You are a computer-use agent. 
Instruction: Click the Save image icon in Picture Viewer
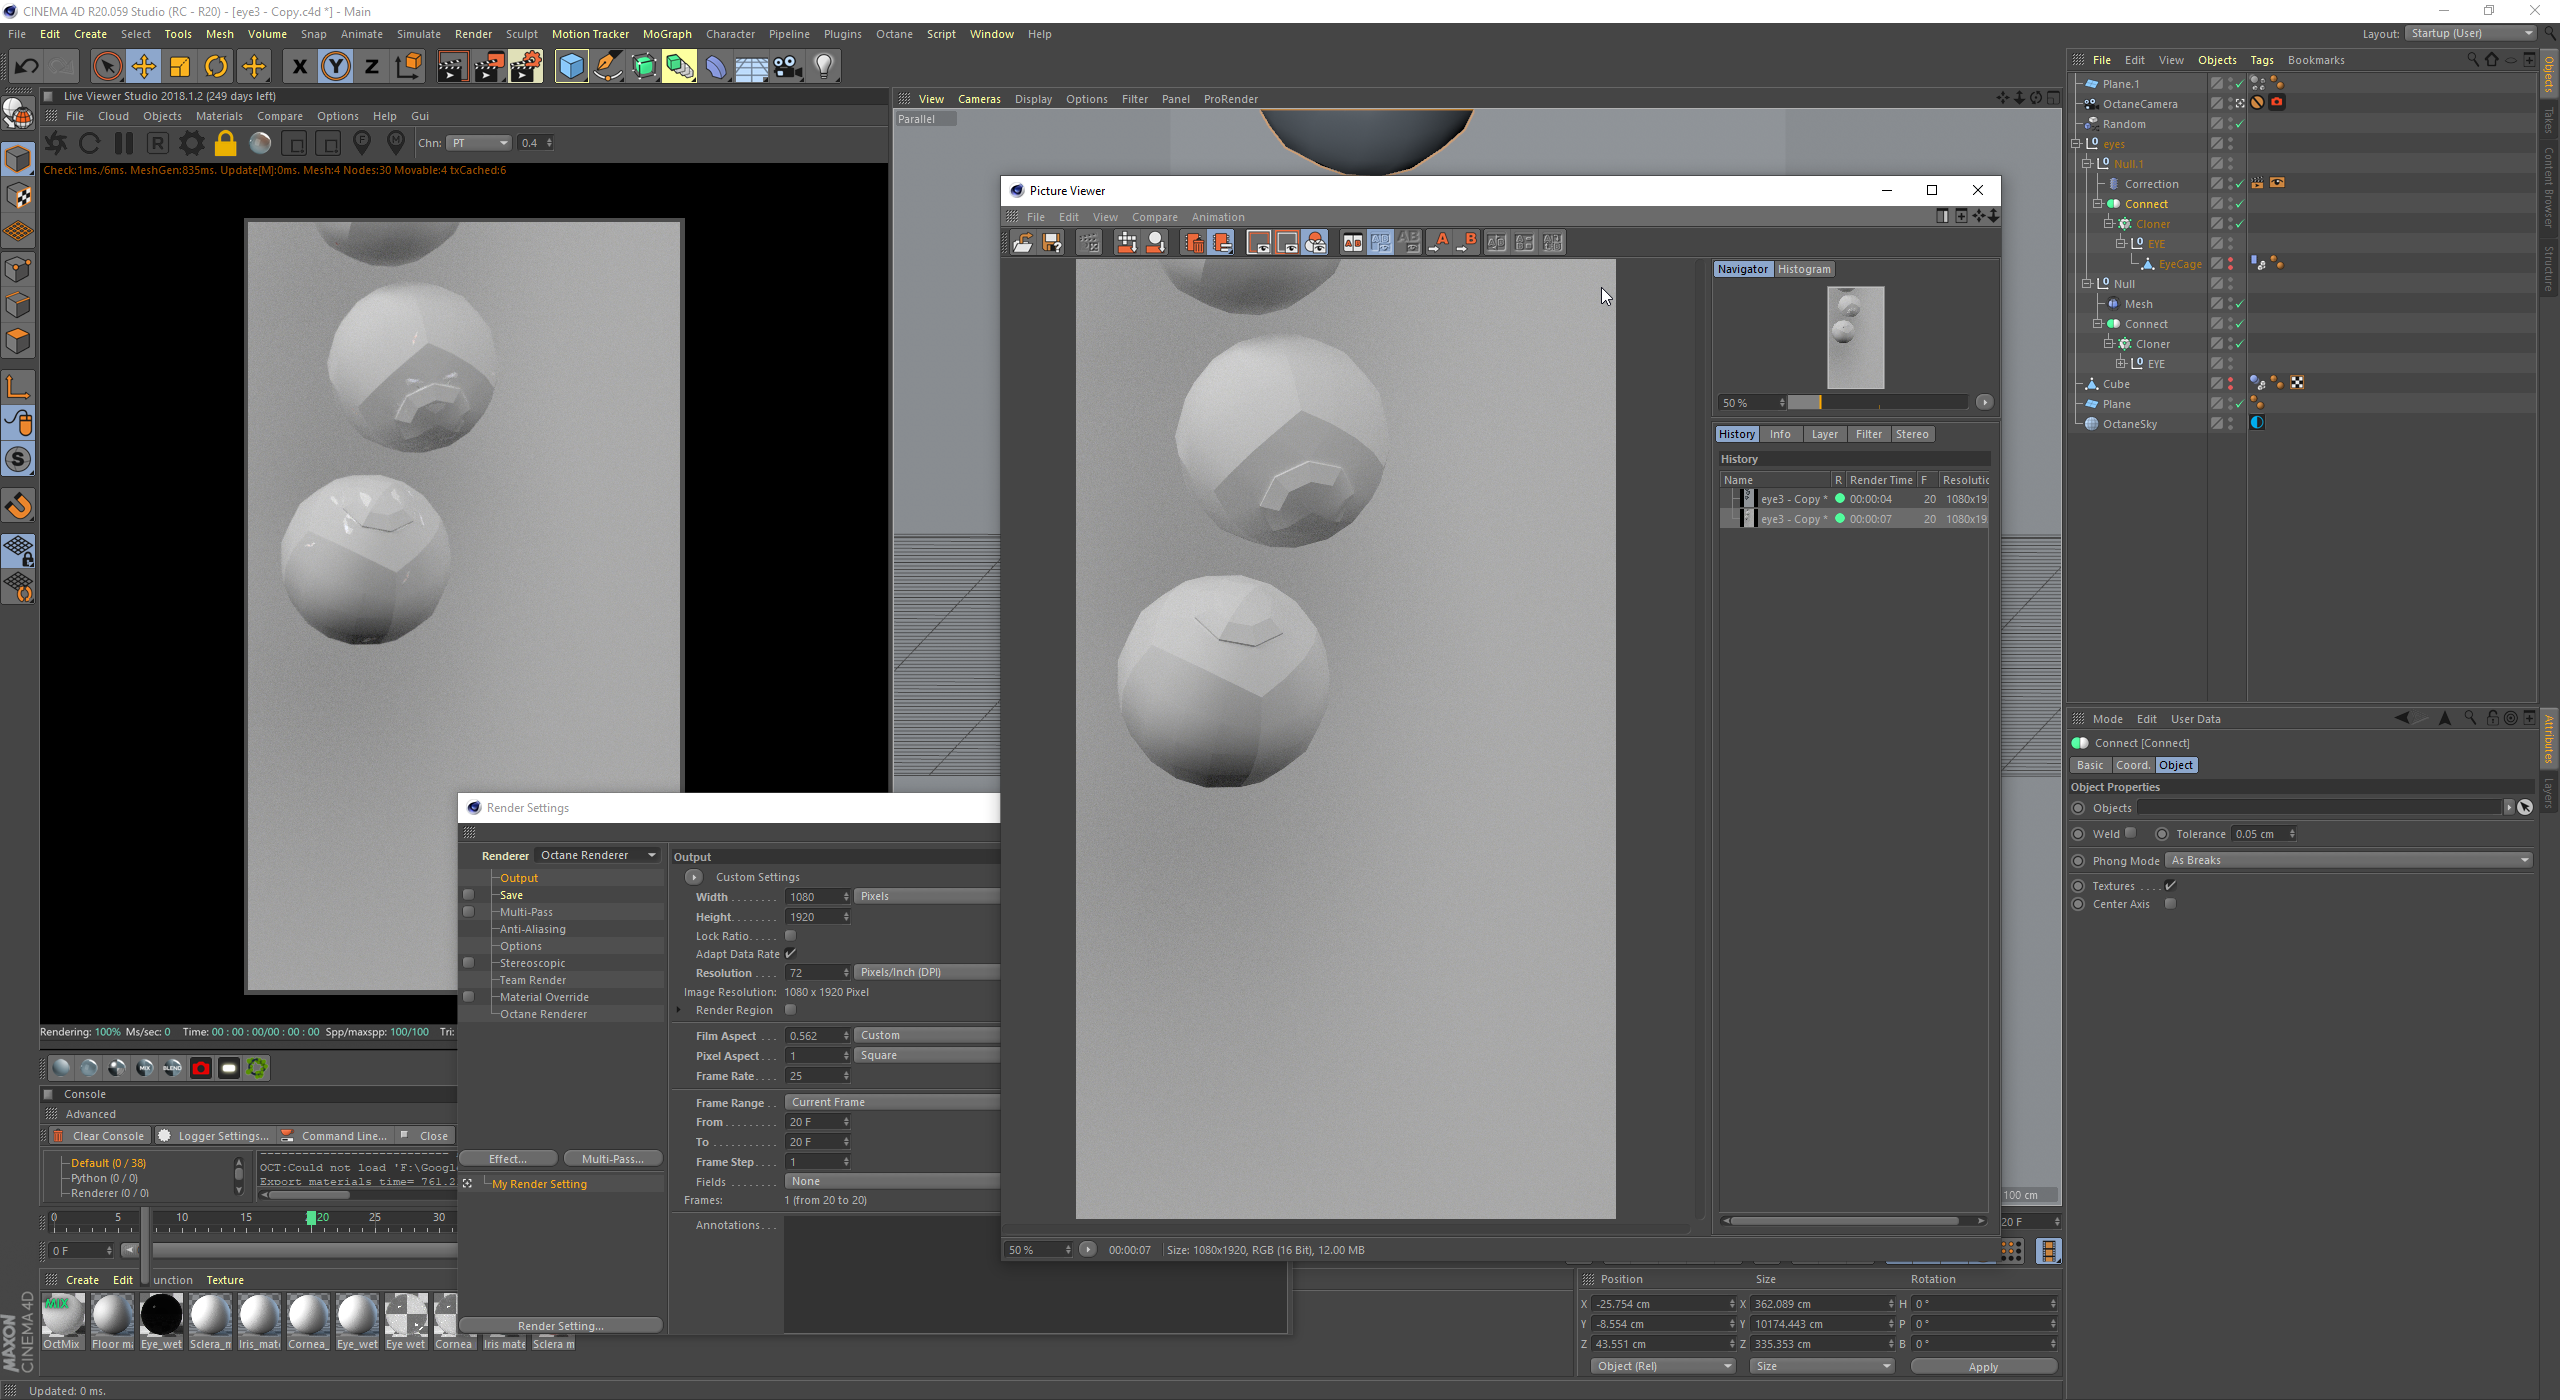point(1051,243)
